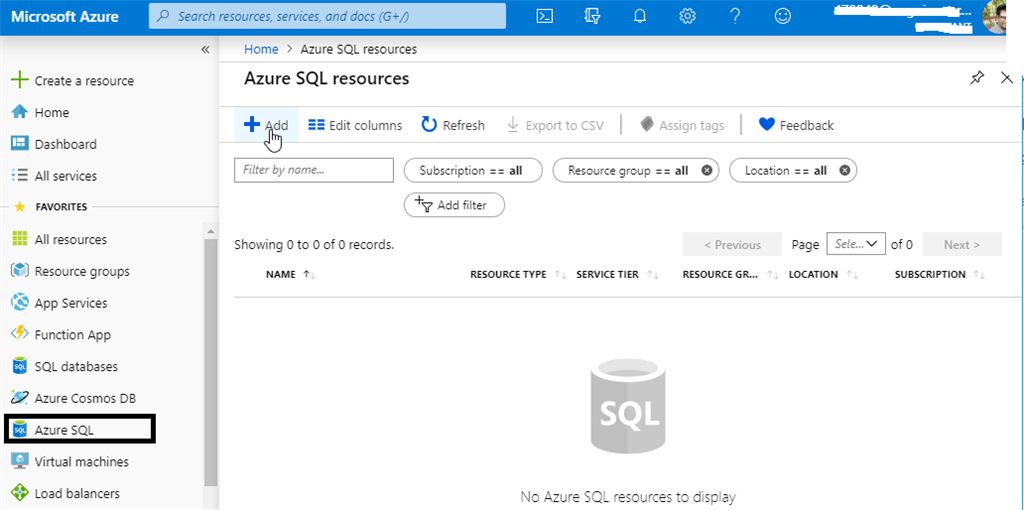Open Cloud Shell from the top bar

(545, 16)
